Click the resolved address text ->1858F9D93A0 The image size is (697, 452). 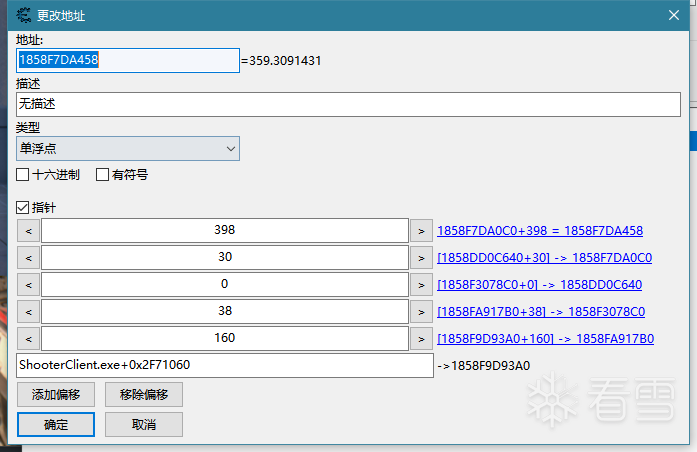coord(484,366)
